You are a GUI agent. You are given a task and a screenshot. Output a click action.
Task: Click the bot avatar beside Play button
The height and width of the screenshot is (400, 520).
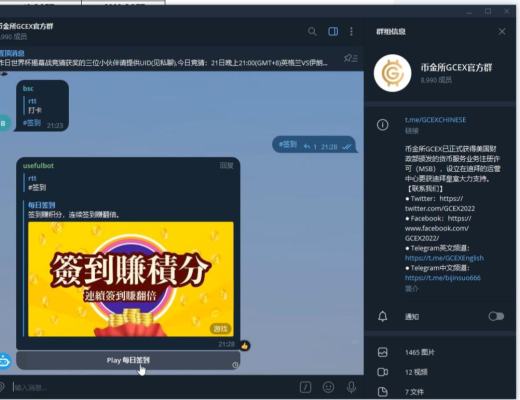click(x=5, y=361)
